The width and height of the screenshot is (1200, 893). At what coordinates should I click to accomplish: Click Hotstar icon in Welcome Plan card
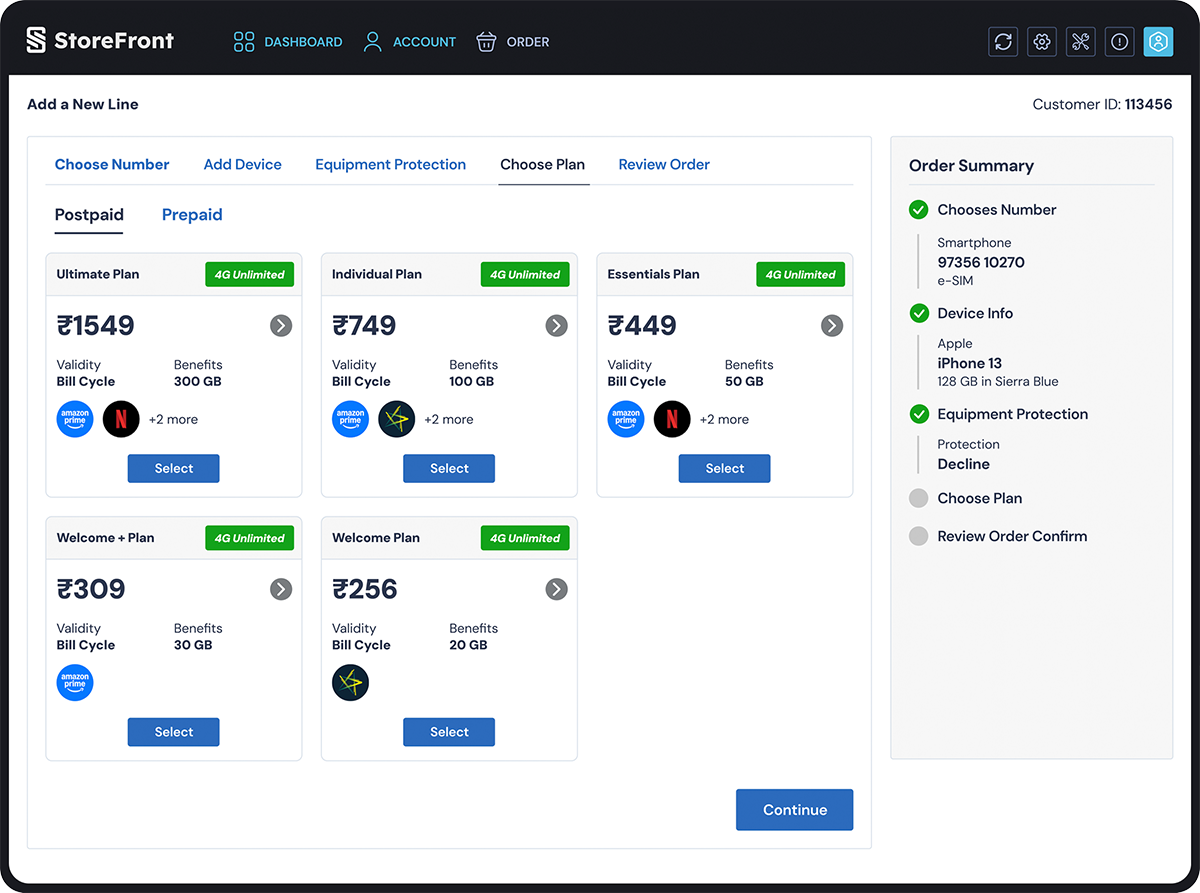click(350, 683)
